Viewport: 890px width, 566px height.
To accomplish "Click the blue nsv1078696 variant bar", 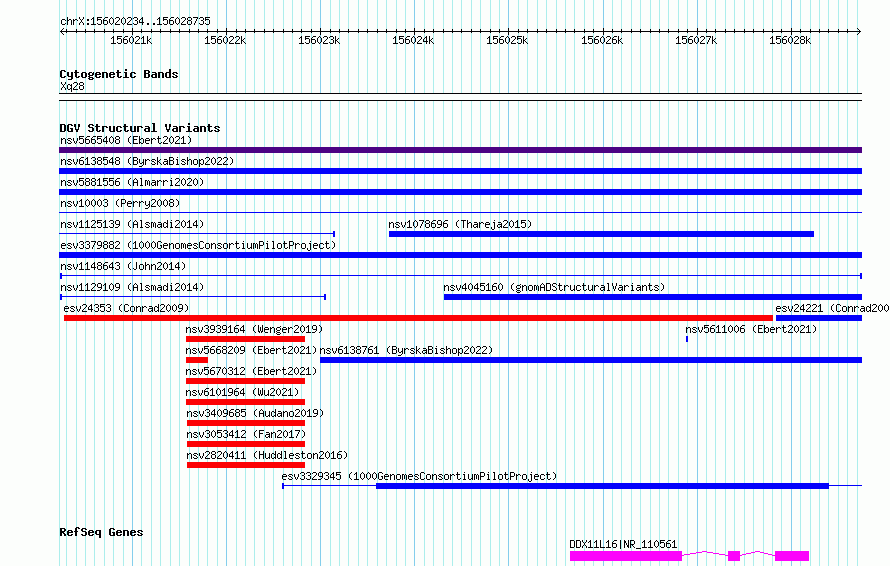I will click(x=601, y=234).
